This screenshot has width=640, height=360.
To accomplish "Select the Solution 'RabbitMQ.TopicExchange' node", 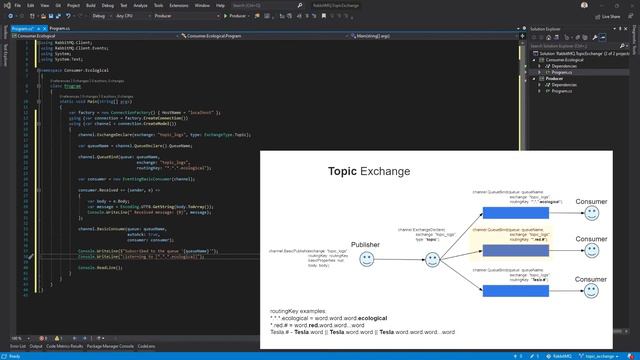I will coord(580,53).
